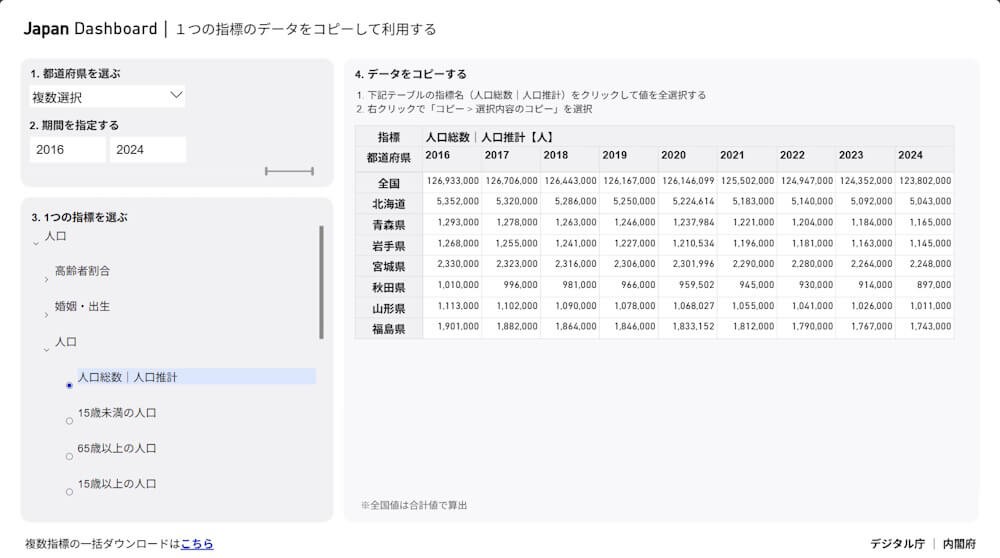The image size is (1000, 558).
Task: Click the indicator list vertical scrollbar
Action: click(x=321, y=282)
